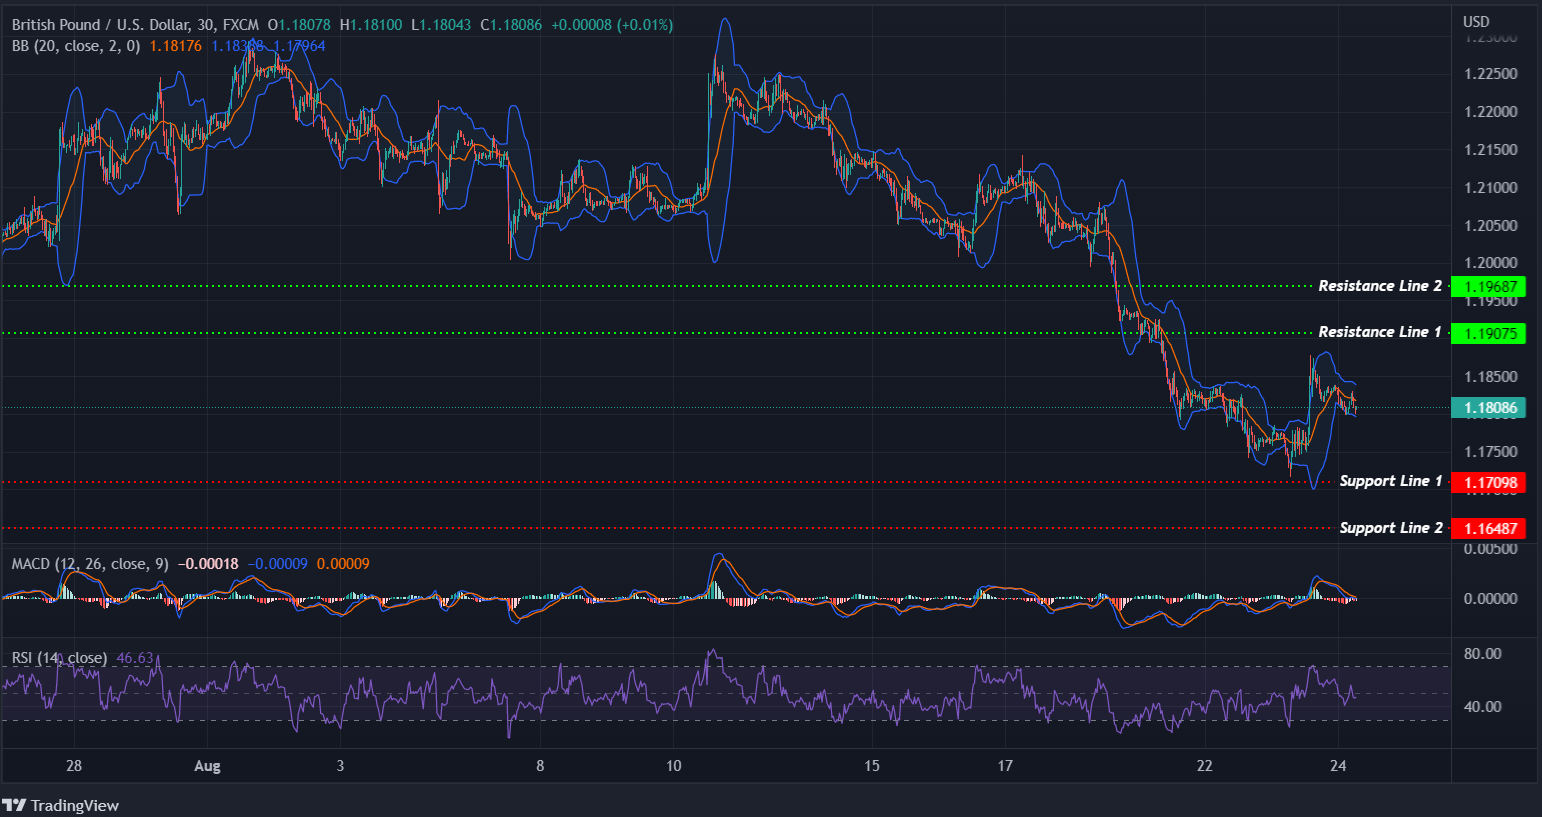
Task: Click the Support Line 1 label 1.17098
Action: 1489,482
